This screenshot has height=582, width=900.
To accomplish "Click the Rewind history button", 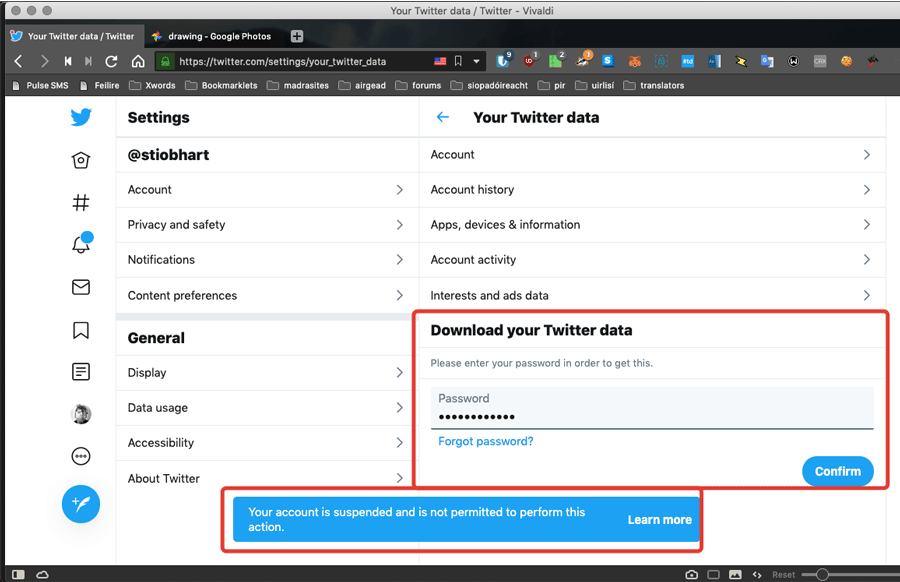I will pyautogui.click(x=68, y=61).
